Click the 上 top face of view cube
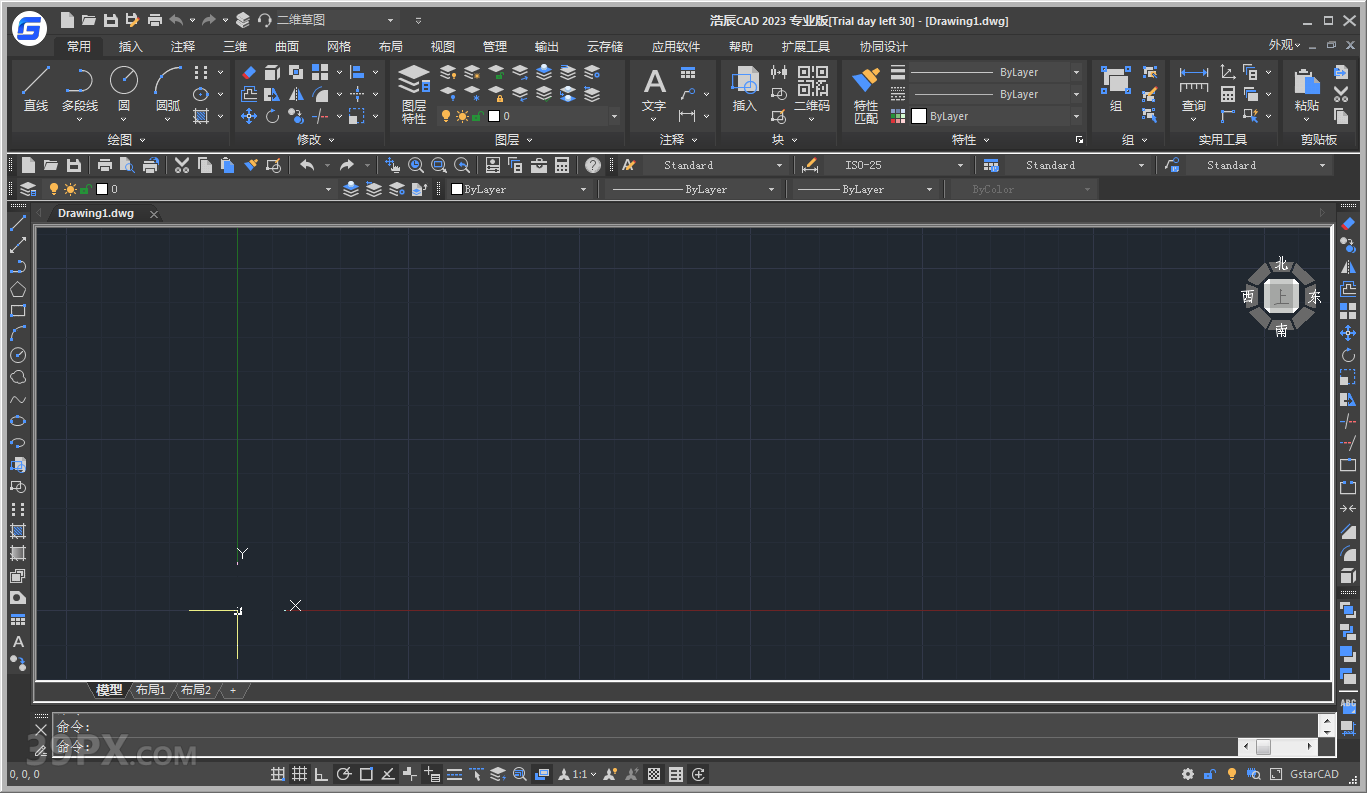The height and width of the screenshot is (793, 1367). pyautogui.click(x=1281, y=296)
